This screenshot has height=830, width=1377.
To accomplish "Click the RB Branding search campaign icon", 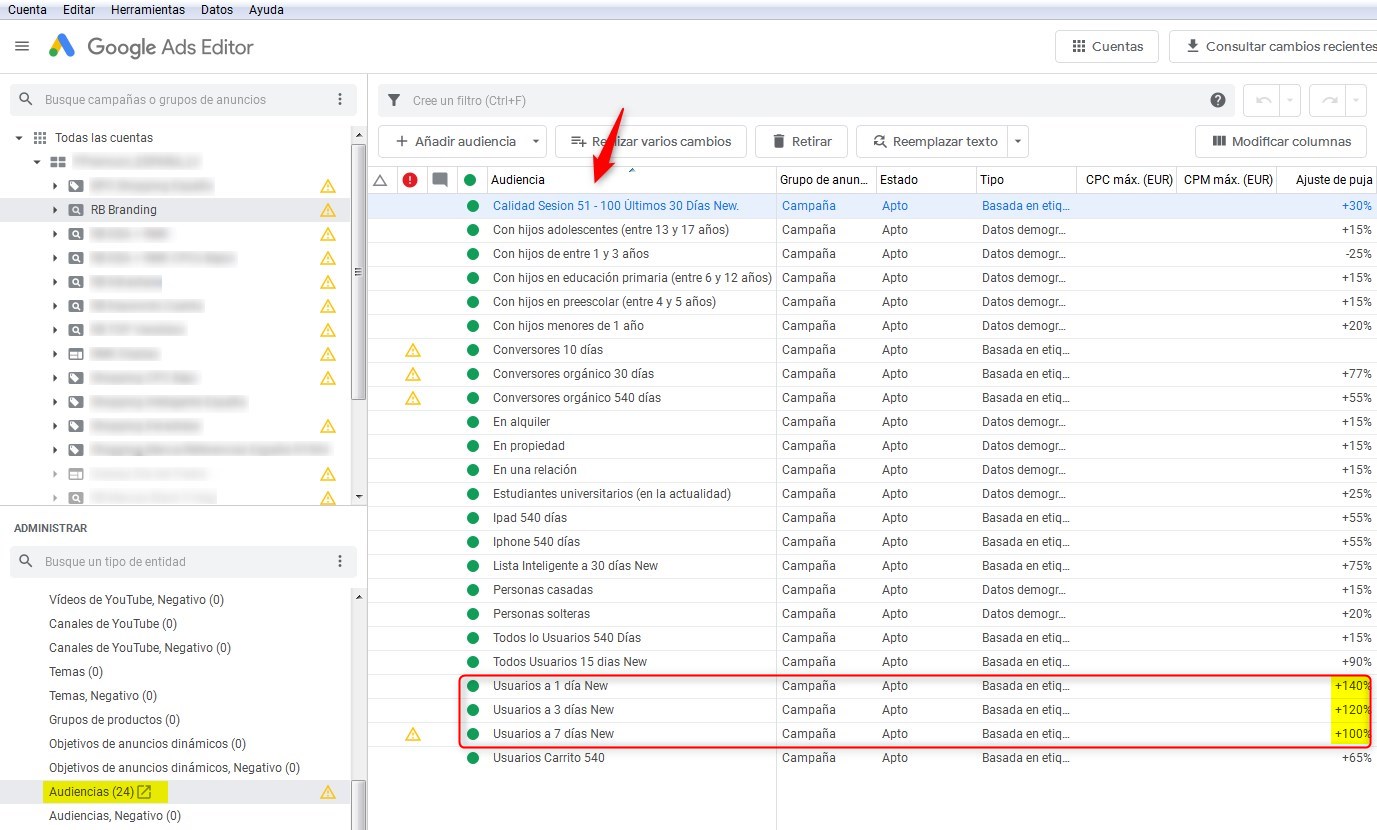I will click(x=75, y=210).
